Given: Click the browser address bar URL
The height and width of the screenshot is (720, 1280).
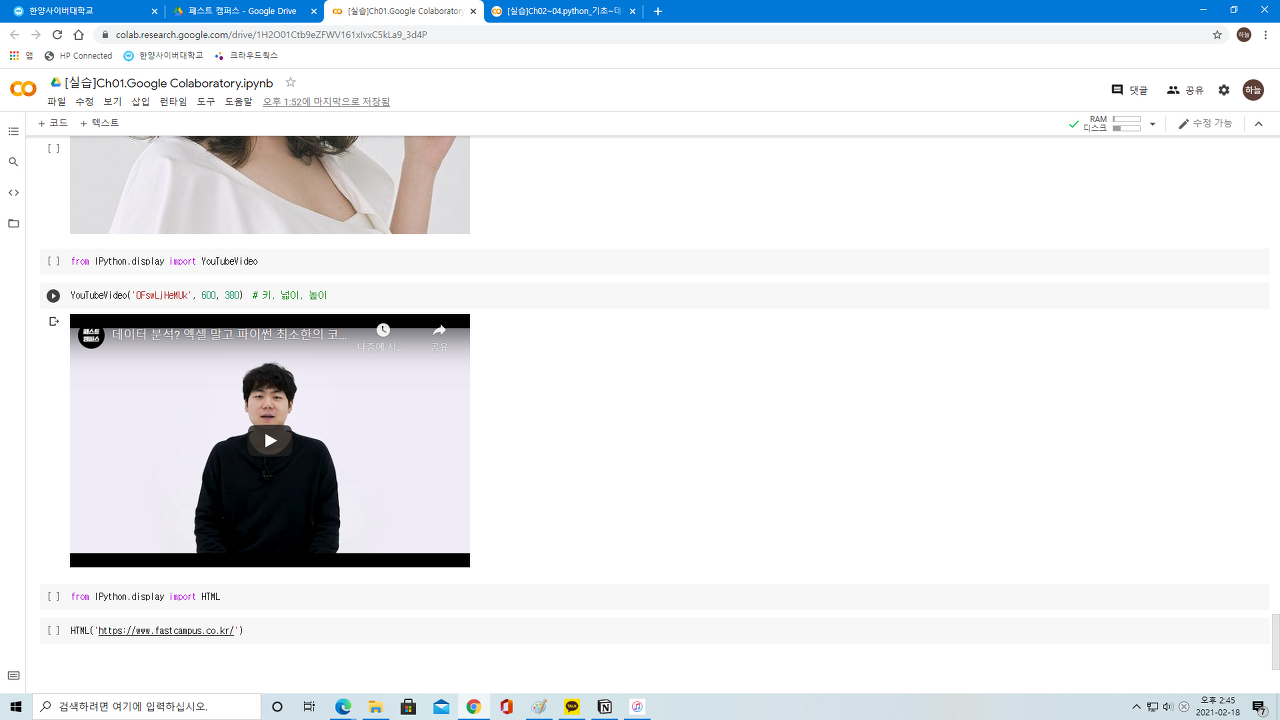Looking at the screenshot, I should (271, 34).
